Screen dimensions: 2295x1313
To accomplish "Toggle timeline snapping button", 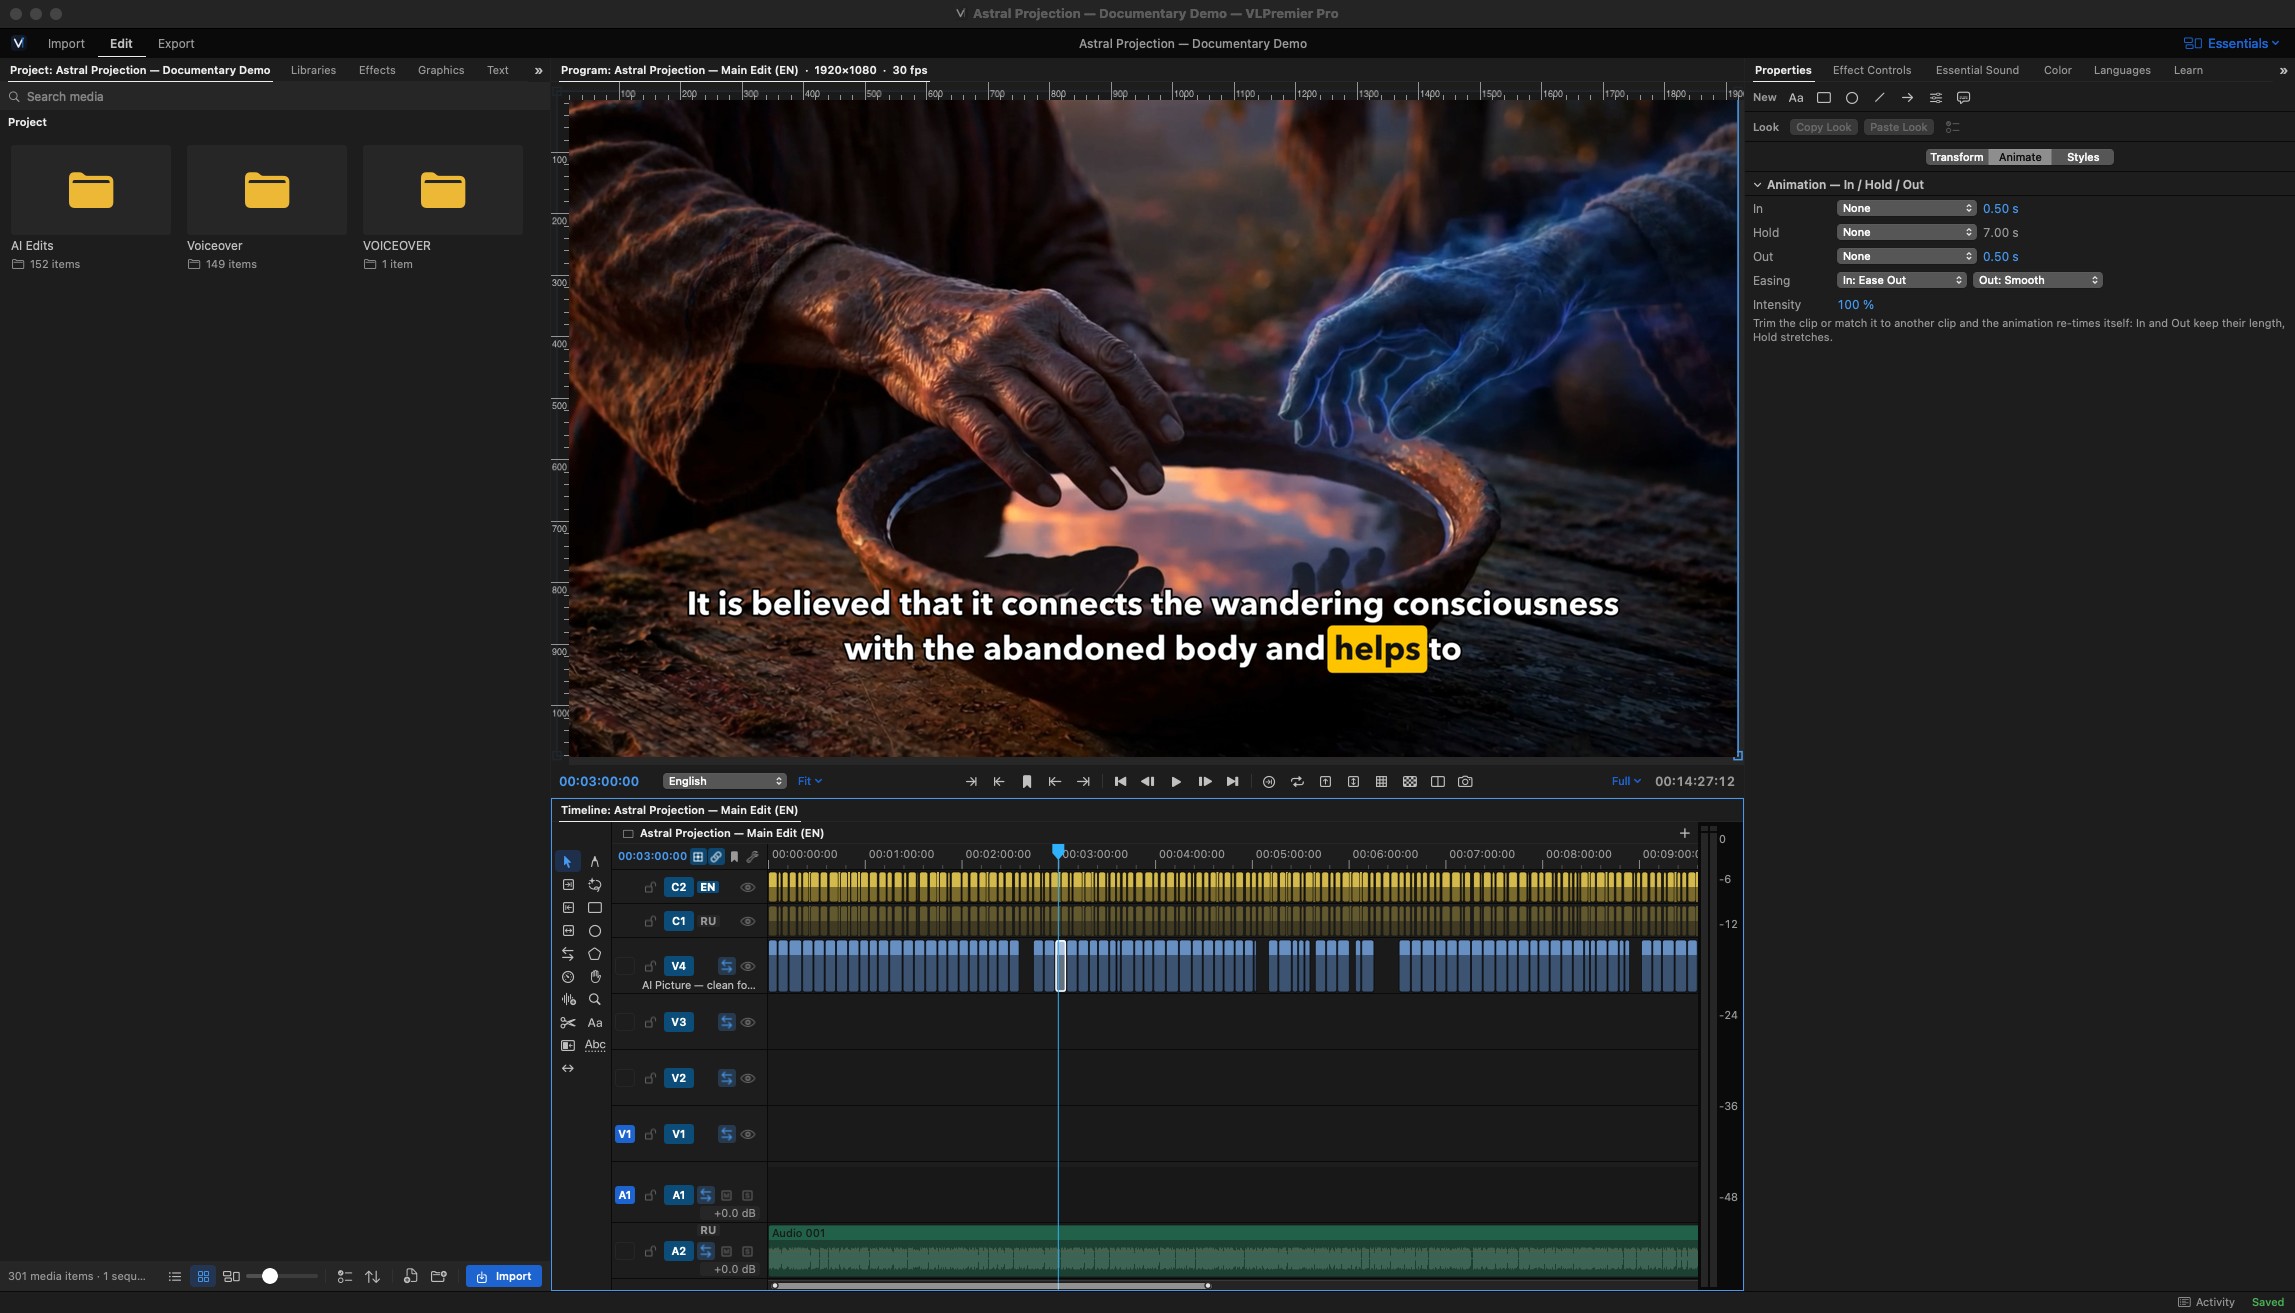I will click(698, 856).
